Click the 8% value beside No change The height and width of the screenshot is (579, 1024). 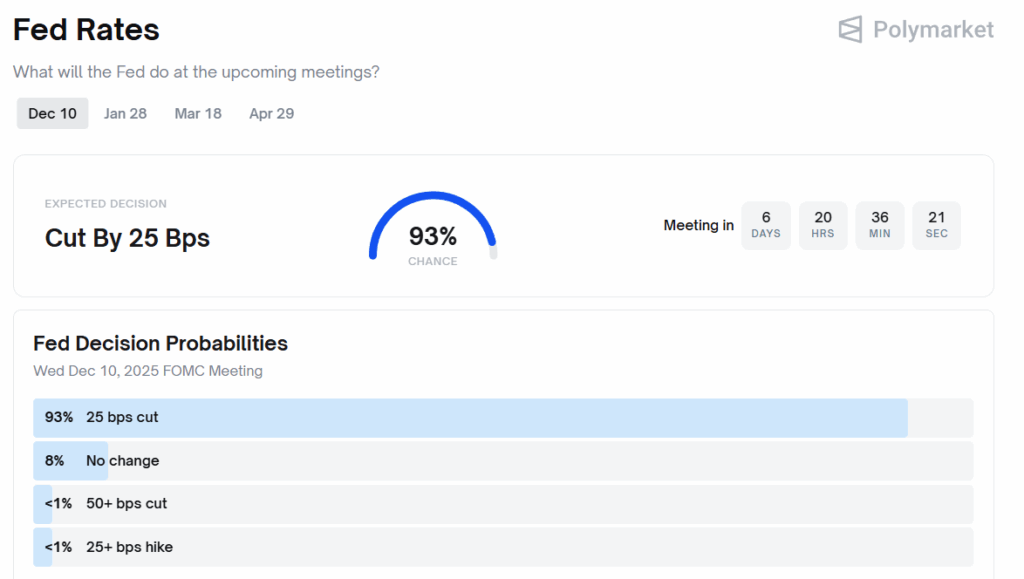click(x=54, y=461)
